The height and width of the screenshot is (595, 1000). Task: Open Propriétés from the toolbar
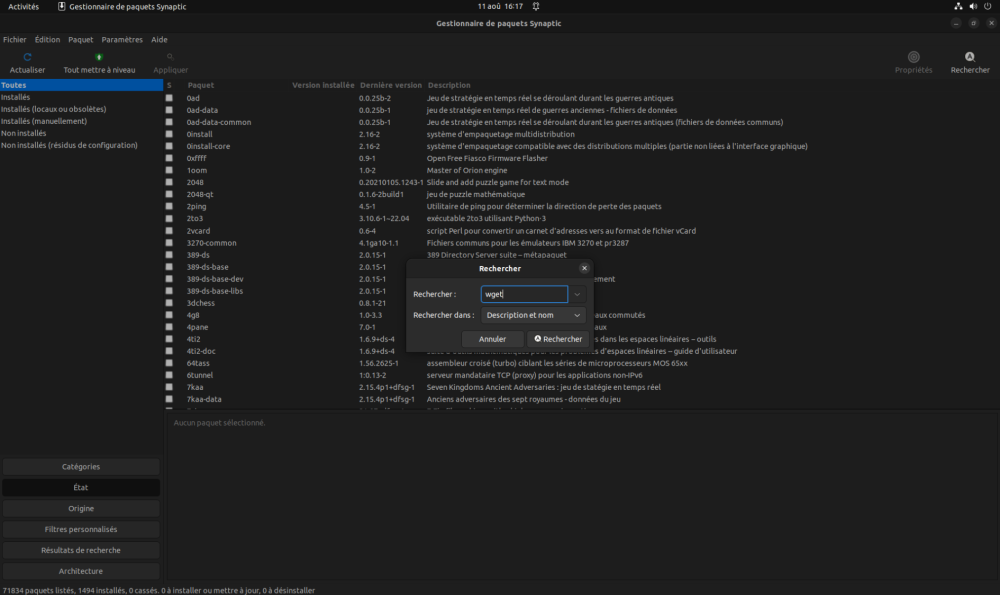click(913, 58)
